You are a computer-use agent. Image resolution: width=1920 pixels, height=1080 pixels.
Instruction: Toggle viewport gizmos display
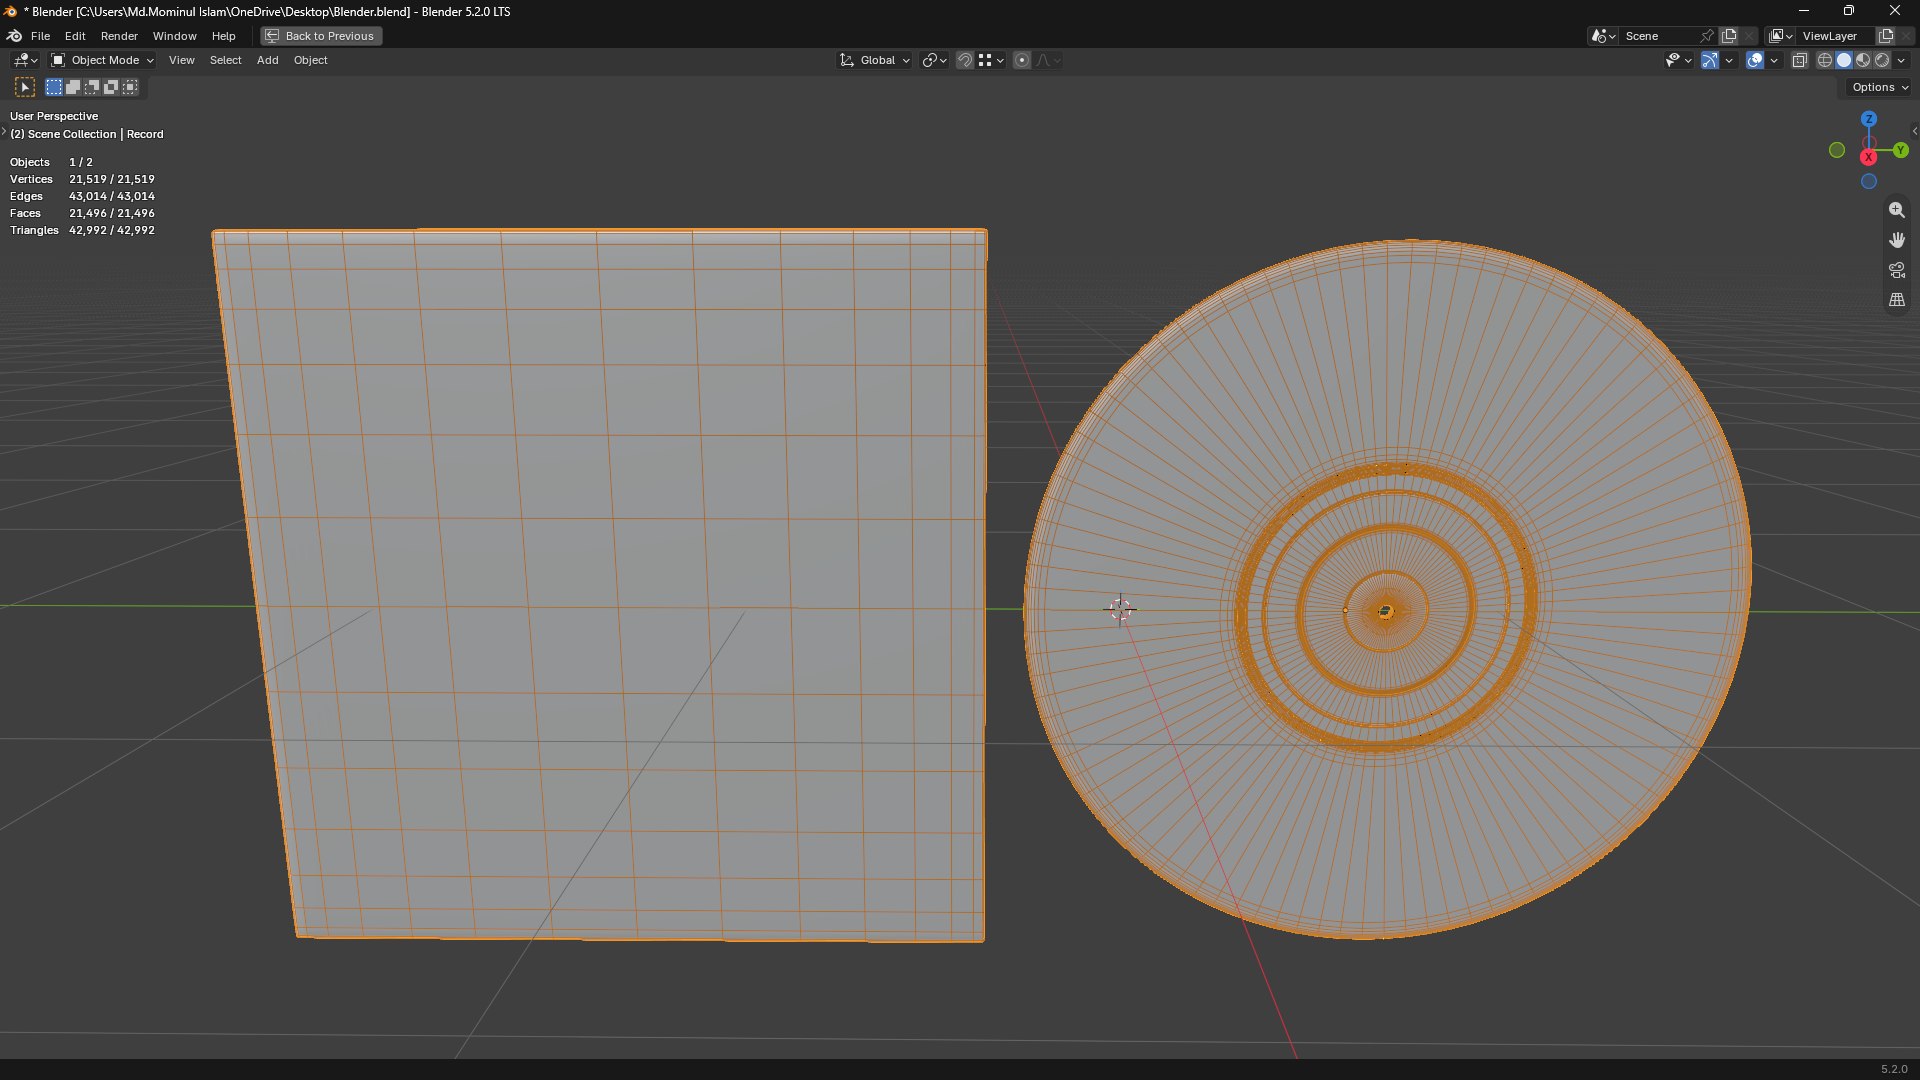[x=1710, y=61]
